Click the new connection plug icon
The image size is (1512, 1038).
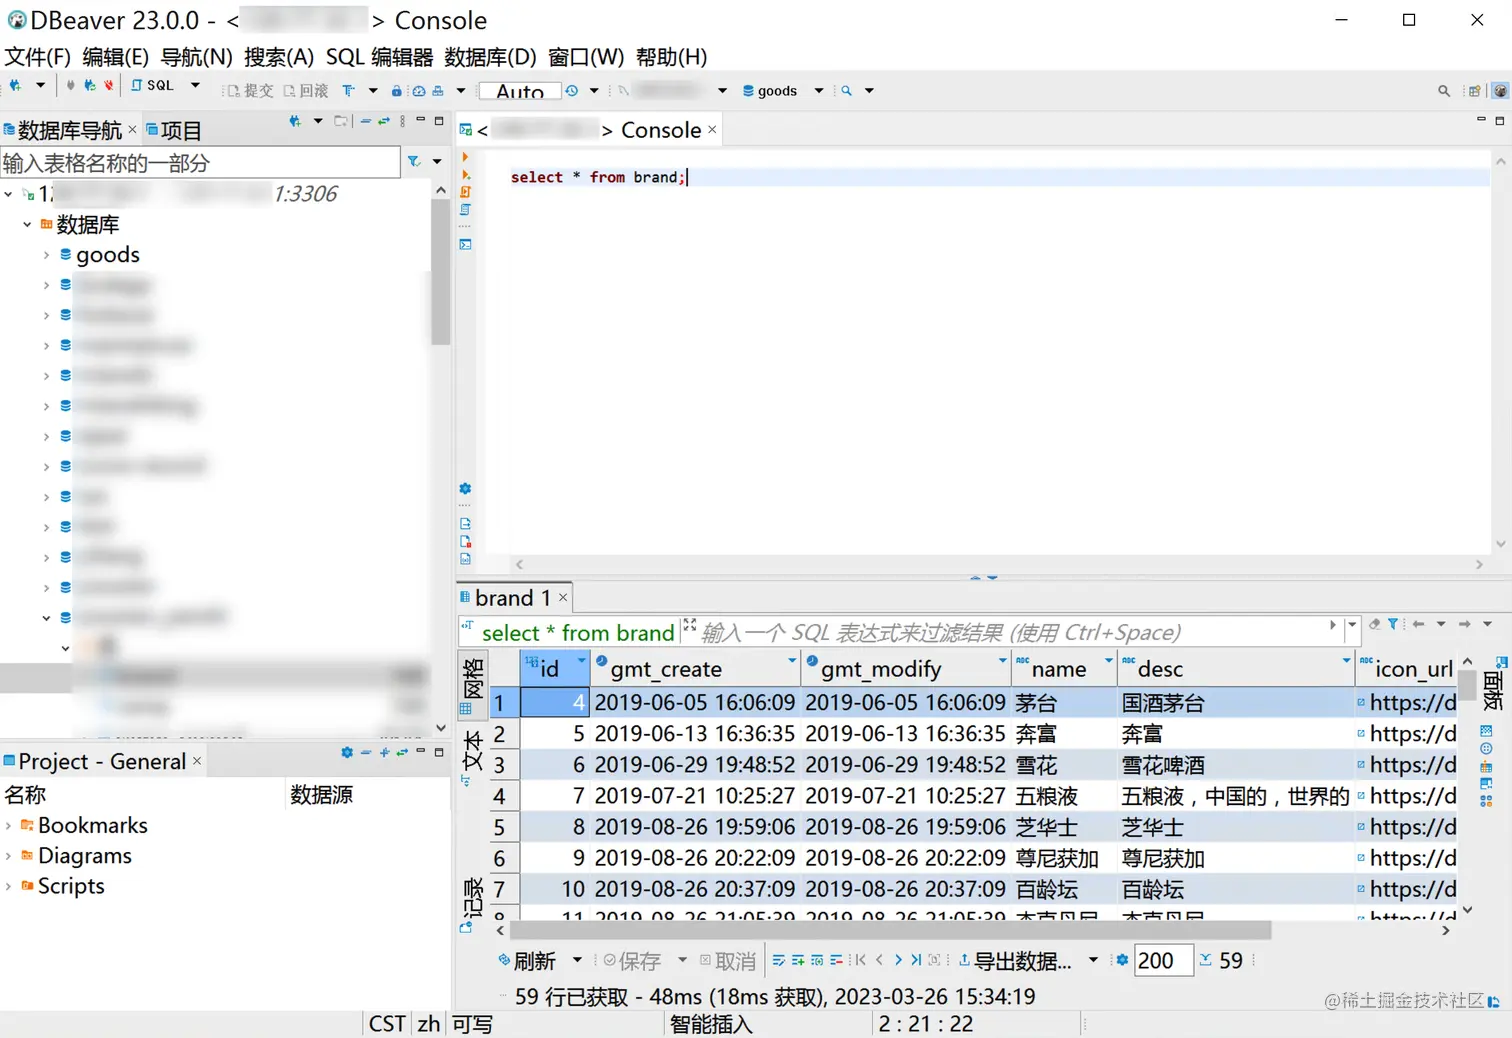click(x=15, y=86)
